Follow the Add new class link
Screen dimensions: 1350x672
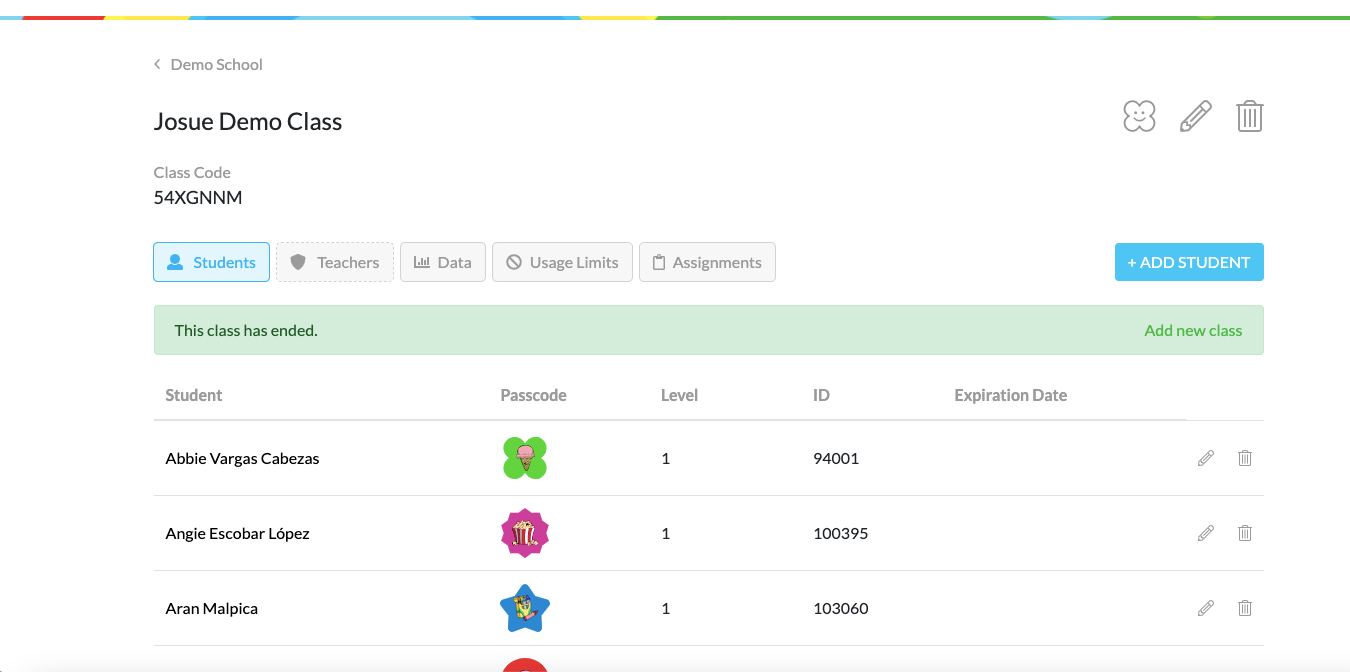click(x=1193, y=330)
